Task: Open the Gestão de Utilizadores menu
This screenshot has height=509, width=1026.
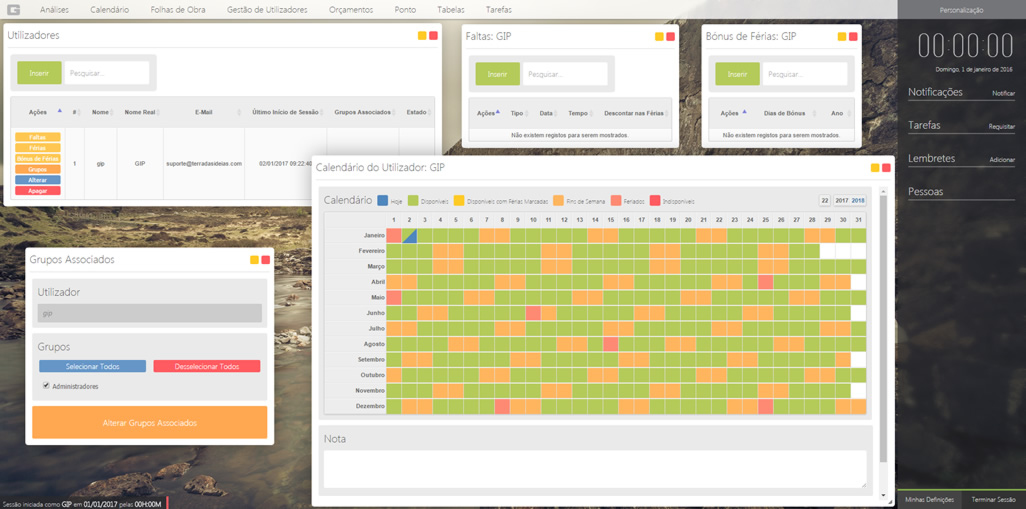Action: pyautogui.click(x=267, y=10)
